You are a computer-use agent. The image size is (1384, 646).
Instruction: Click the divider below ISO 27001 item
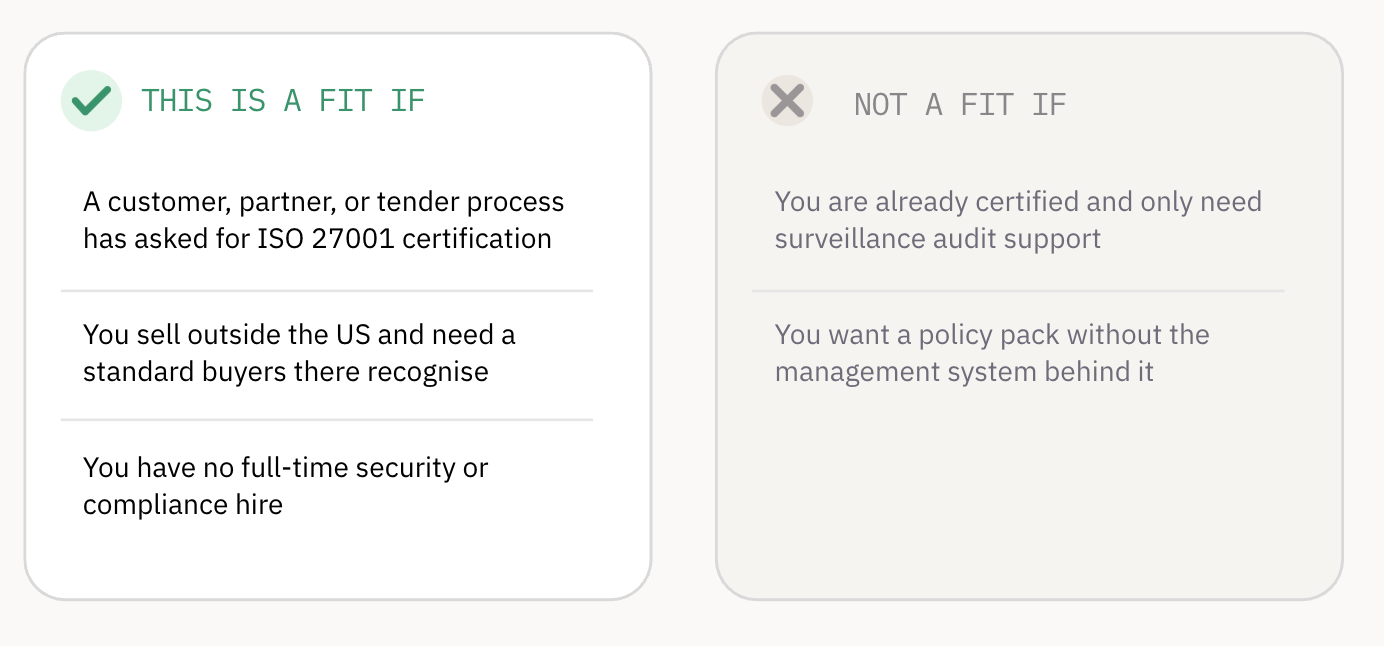(327, 291)
